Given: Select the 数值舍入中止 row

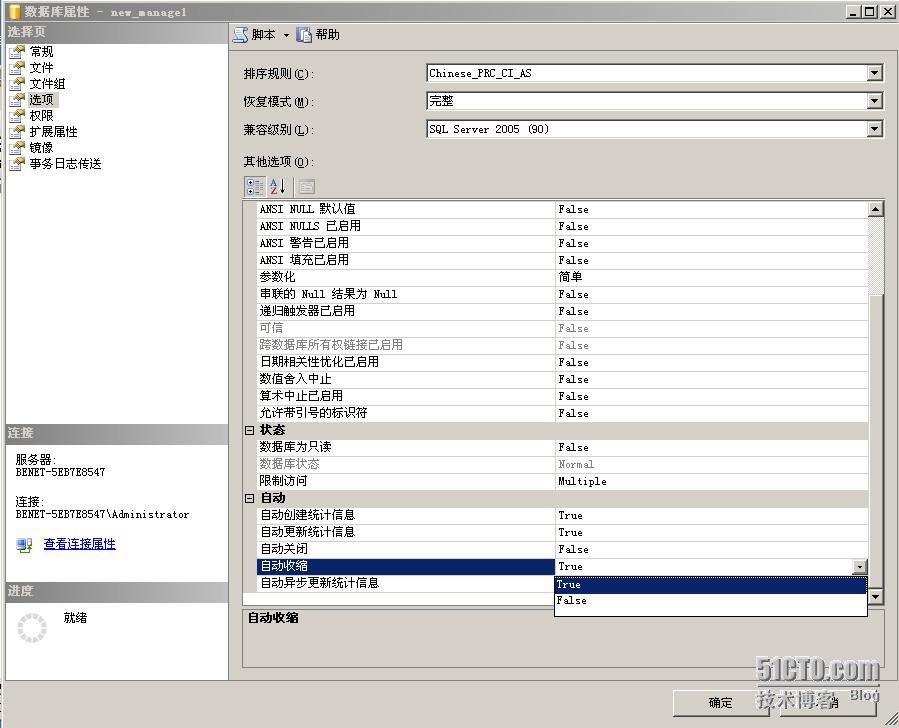Looking at the screenshot, I should tap(562, 379).
